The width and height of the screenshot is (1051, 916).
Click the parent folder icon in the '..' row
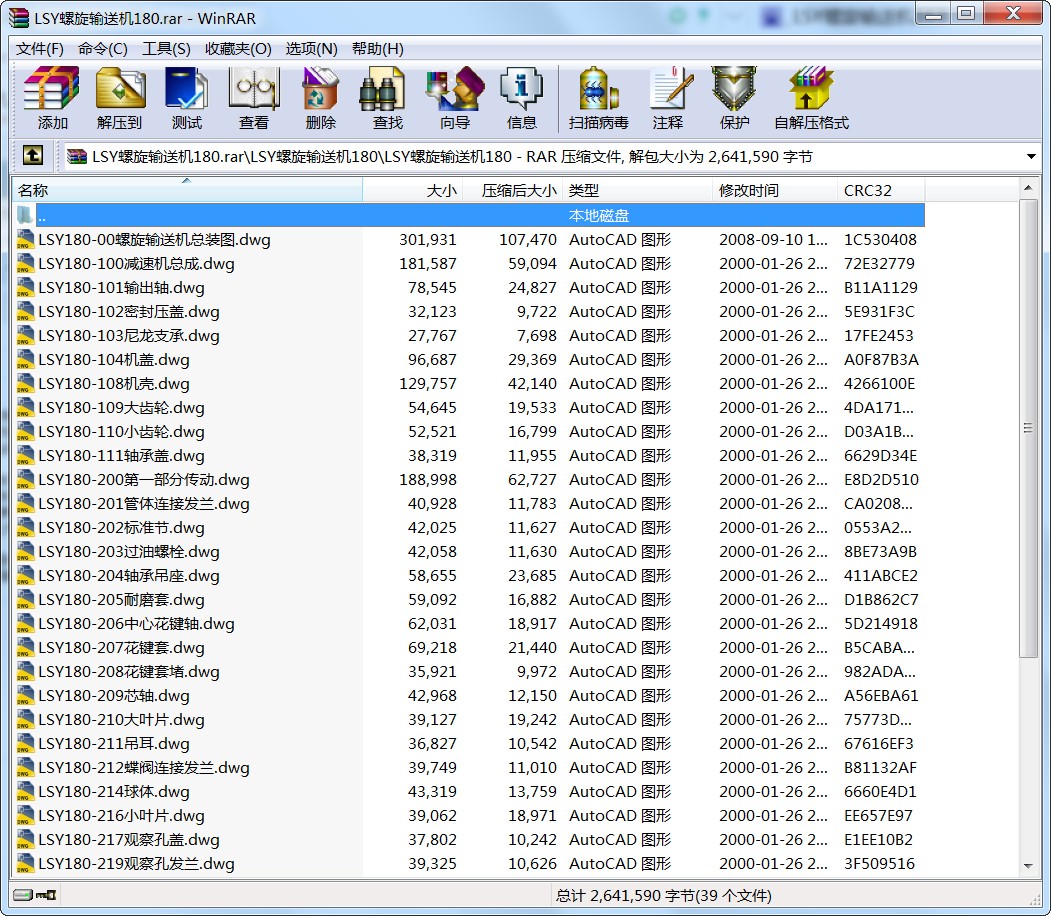coord(25,215)
